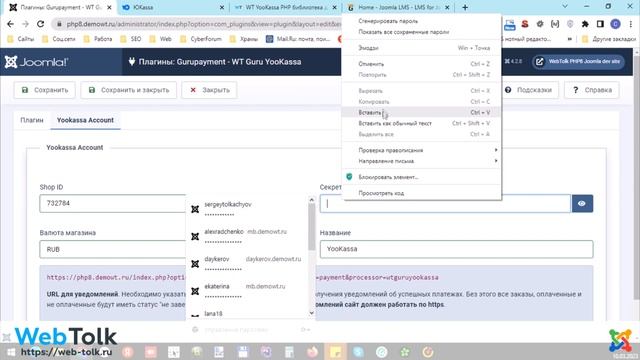Pick ekaterina saved password

247,291
